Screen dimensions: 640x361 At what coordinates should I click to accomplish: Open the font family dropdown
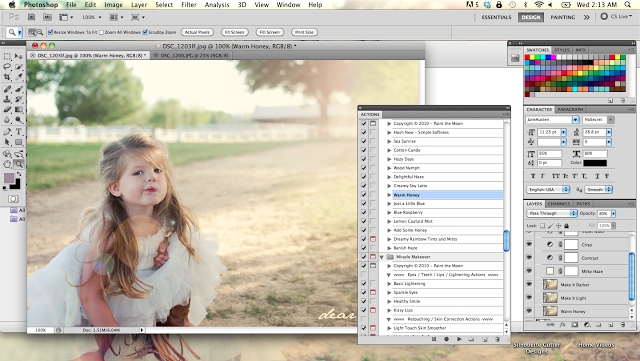pos(576,120)
